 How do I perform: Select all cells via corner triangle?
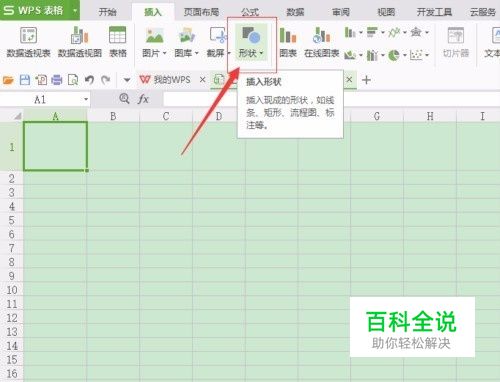point(17,116)
